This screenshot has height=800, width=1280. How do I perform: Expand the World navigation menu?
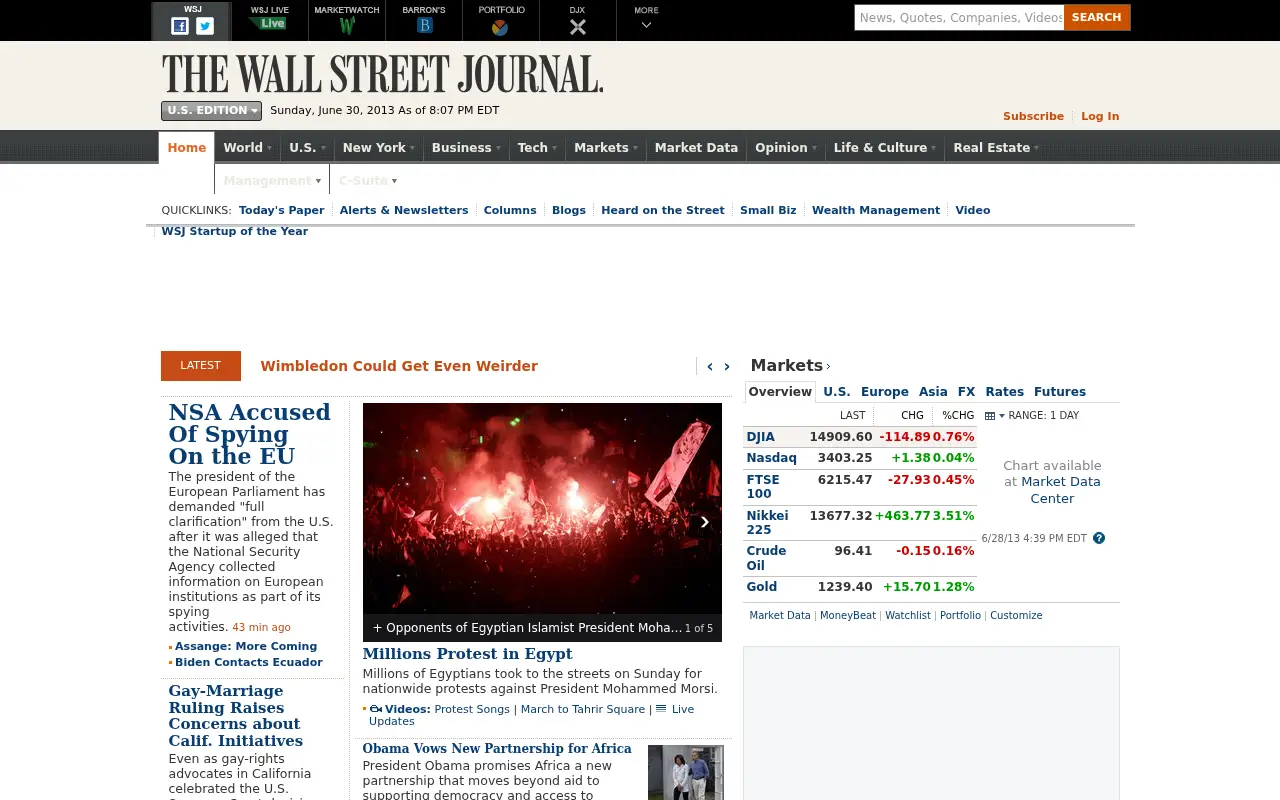247,148
